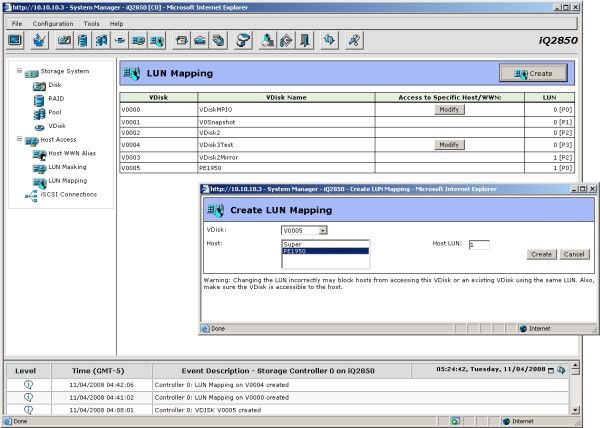Open the VDisk V0005 dropdown in dialog
Screen dimensions: 600x428
pos(323,230)
